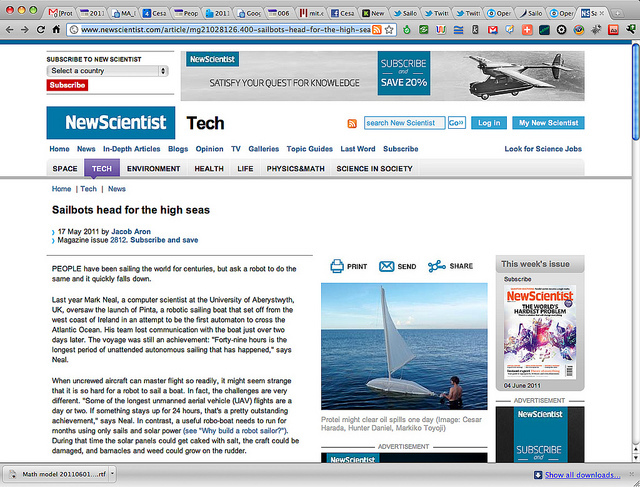The width and height of the screenshot is (640, 487).
Task: Expand the Math model download item menu arrow
Action: (x=112, y=474)
